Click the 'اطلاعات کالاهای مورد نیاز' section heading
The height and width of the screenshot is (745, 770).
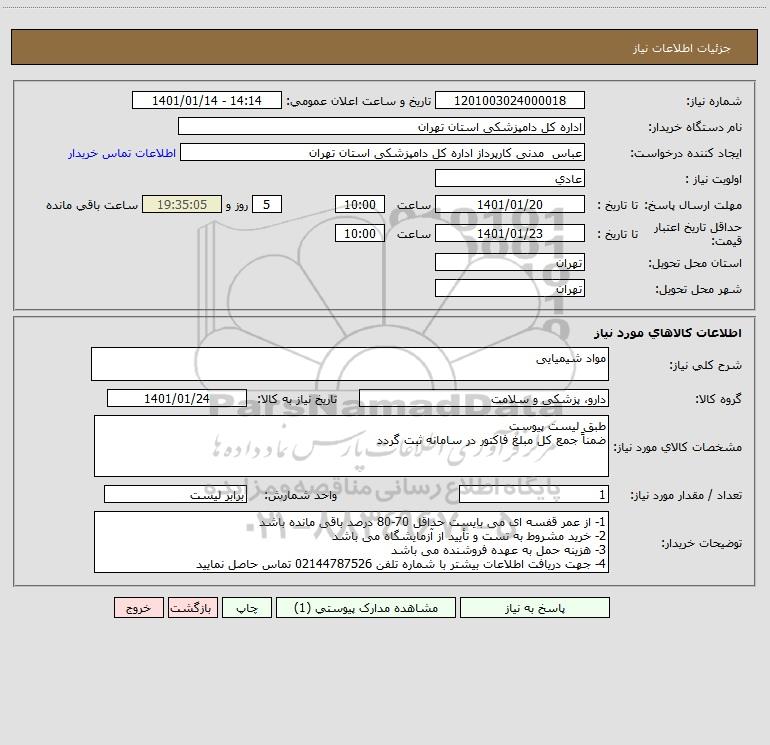tap(668, 332)
